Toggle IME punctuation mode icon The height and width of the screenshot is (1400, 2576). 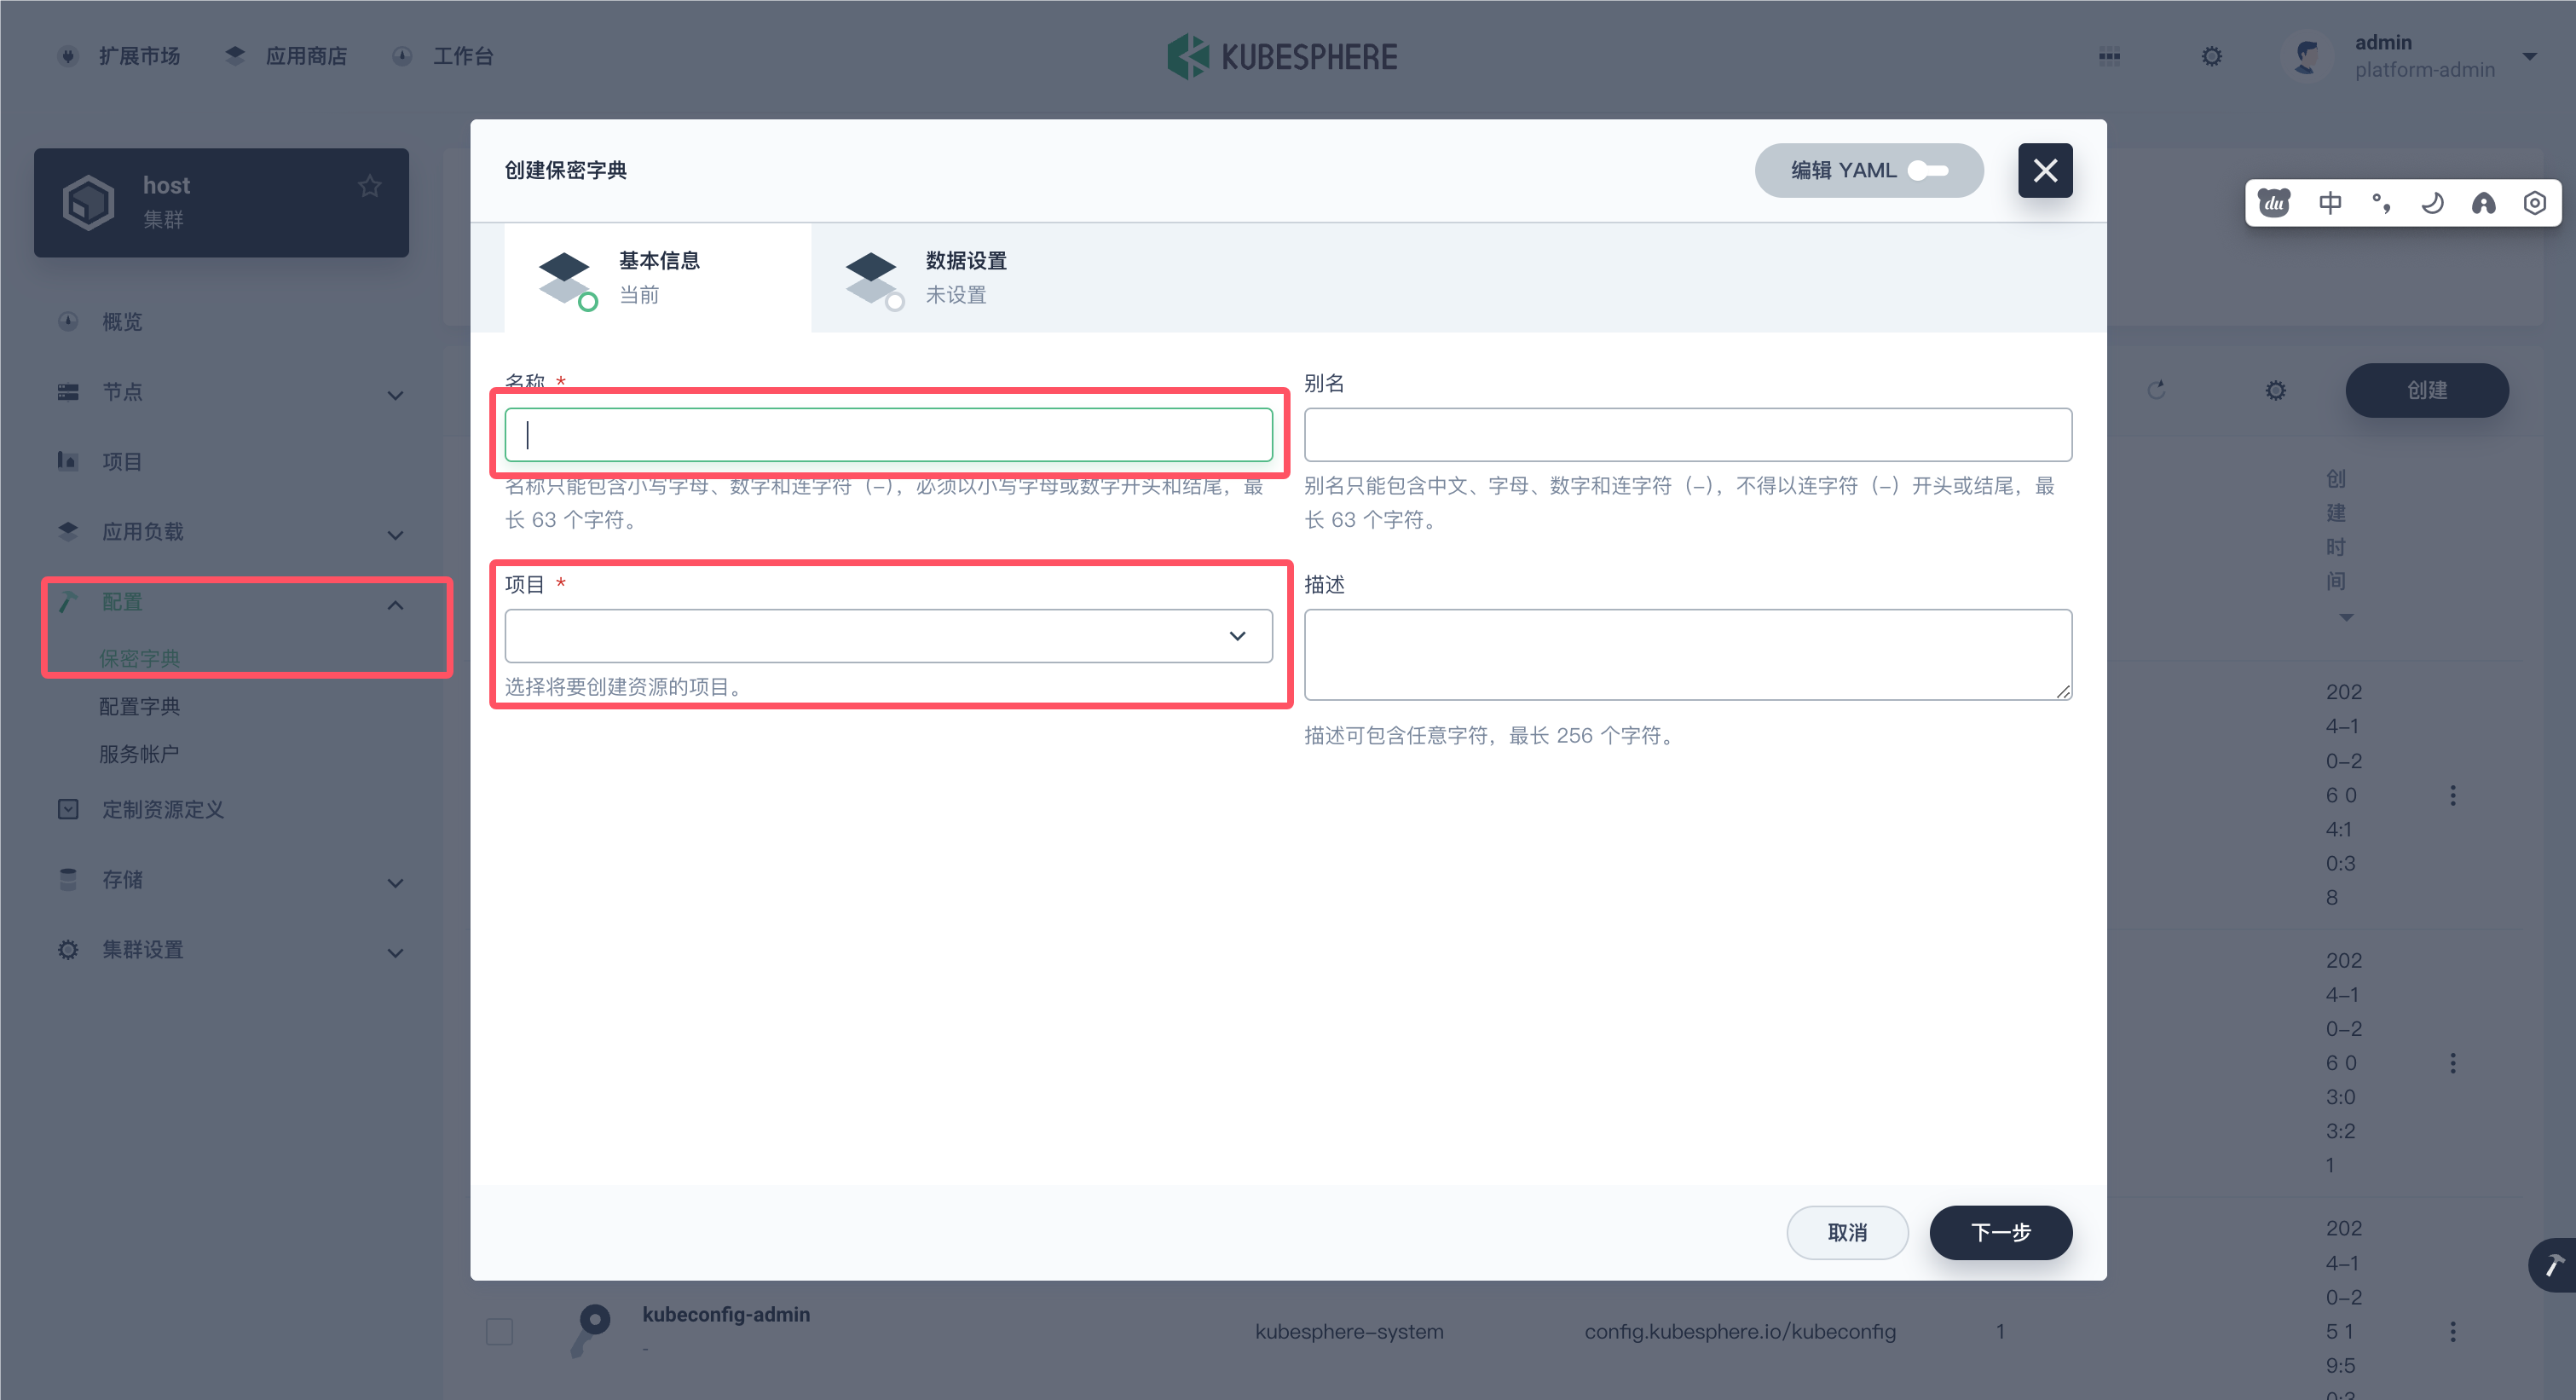click(2381, 203)
